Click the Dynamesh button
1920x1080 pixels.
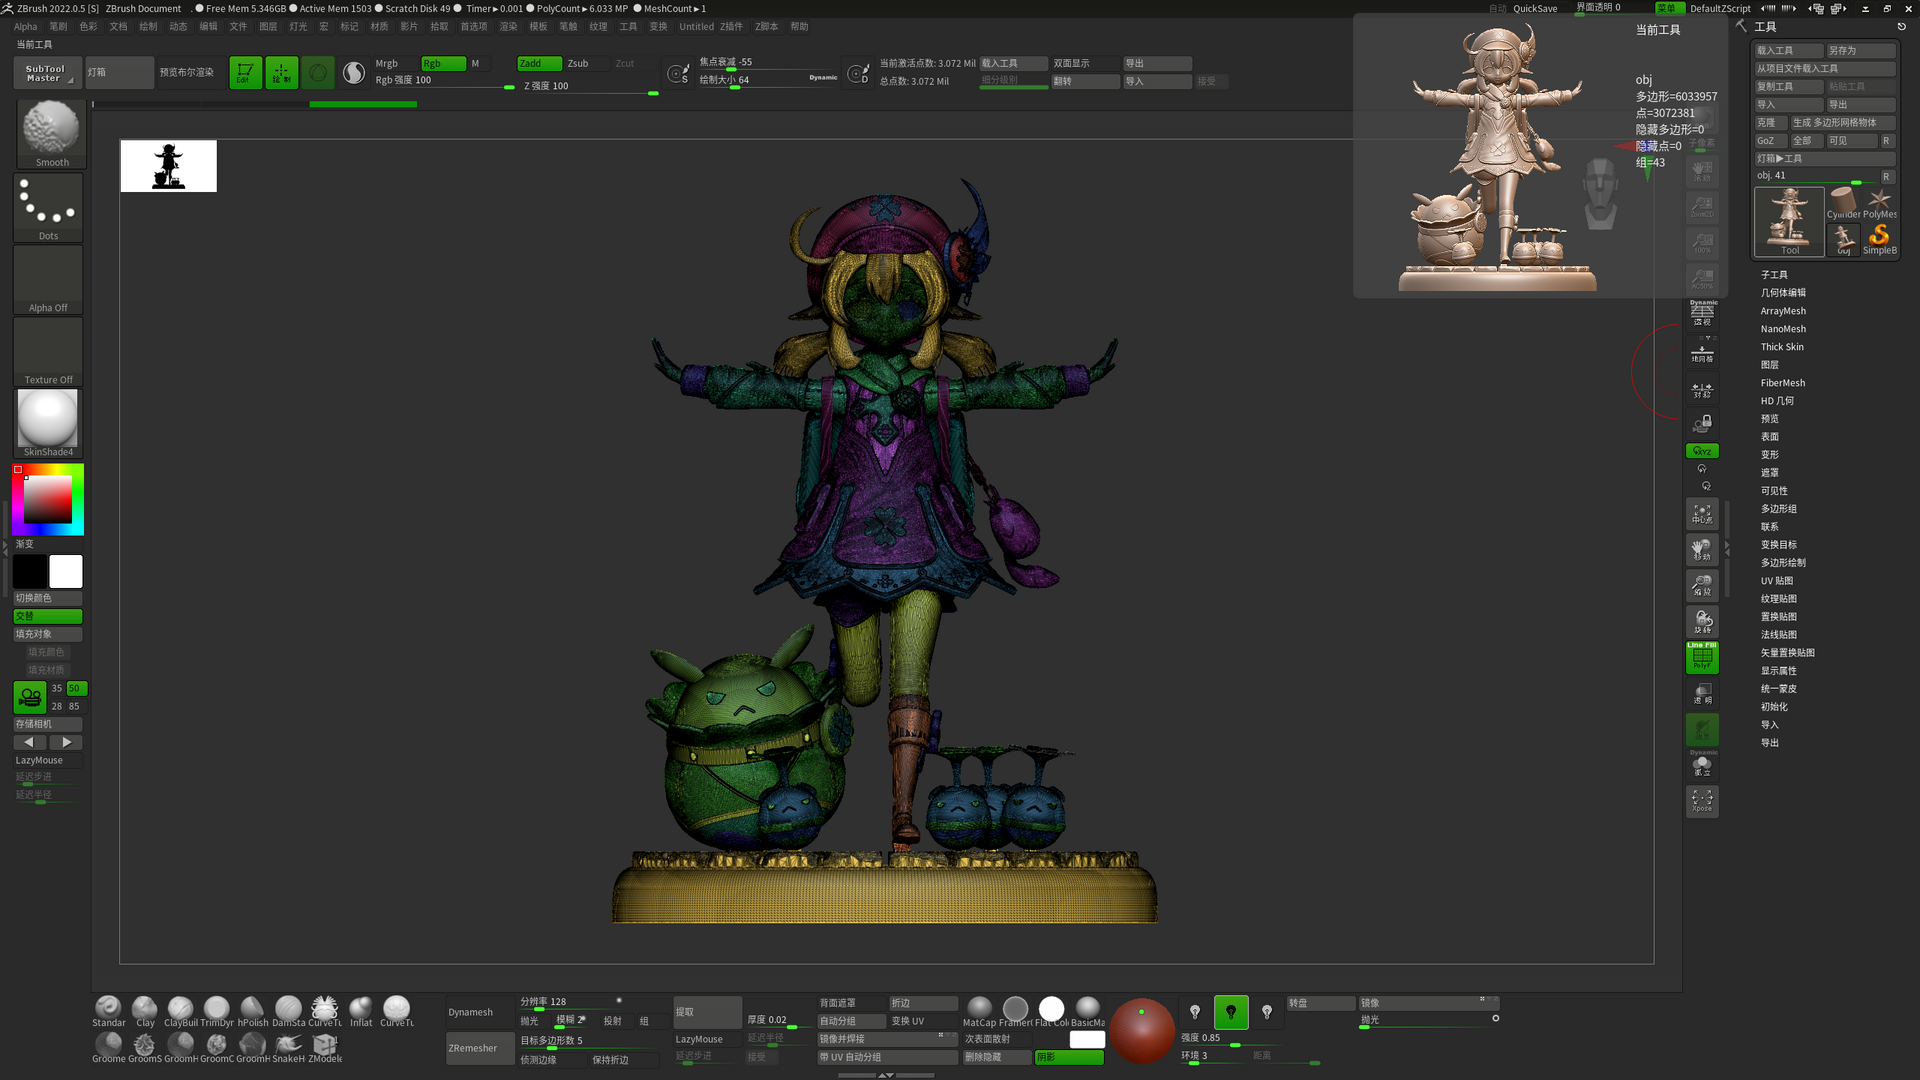coord(479,1012)
